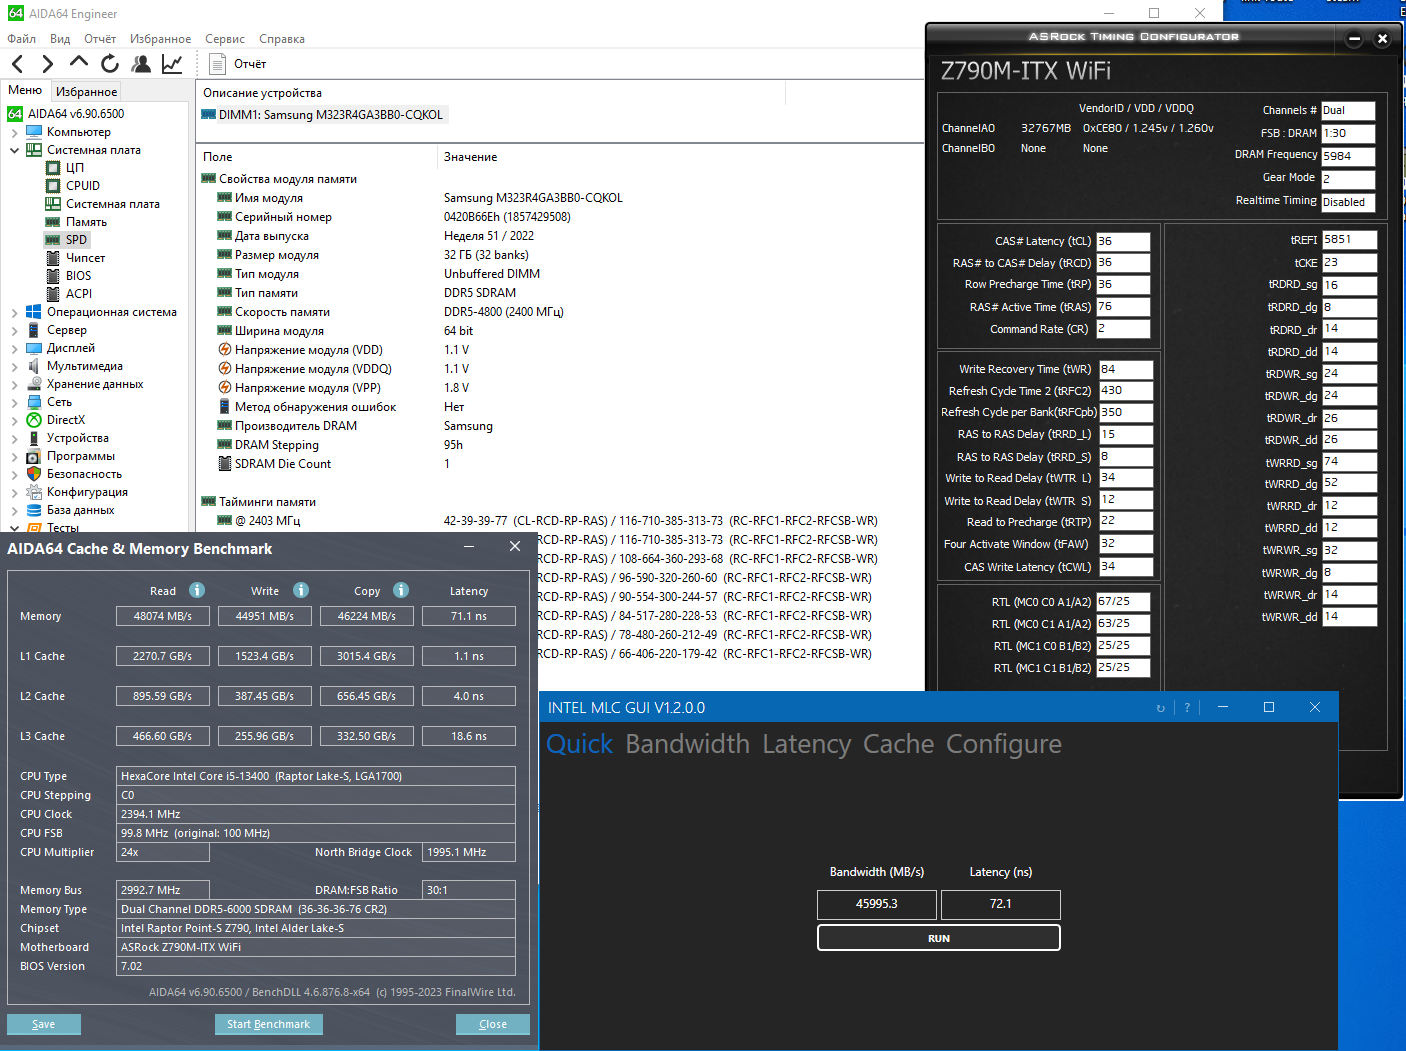
Task: Click the Значение column header
Action: click(470, 157)
